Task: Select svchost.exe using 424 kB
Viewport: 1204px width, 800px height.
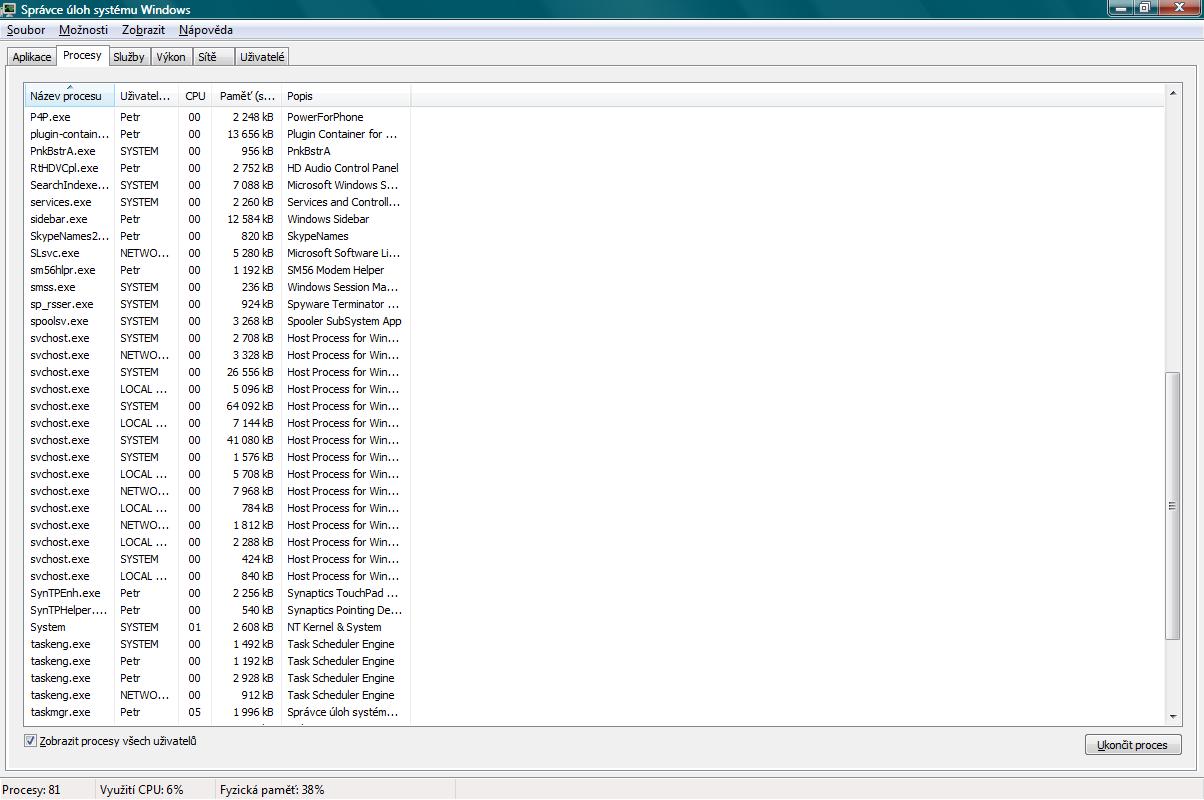Action: 217,559
